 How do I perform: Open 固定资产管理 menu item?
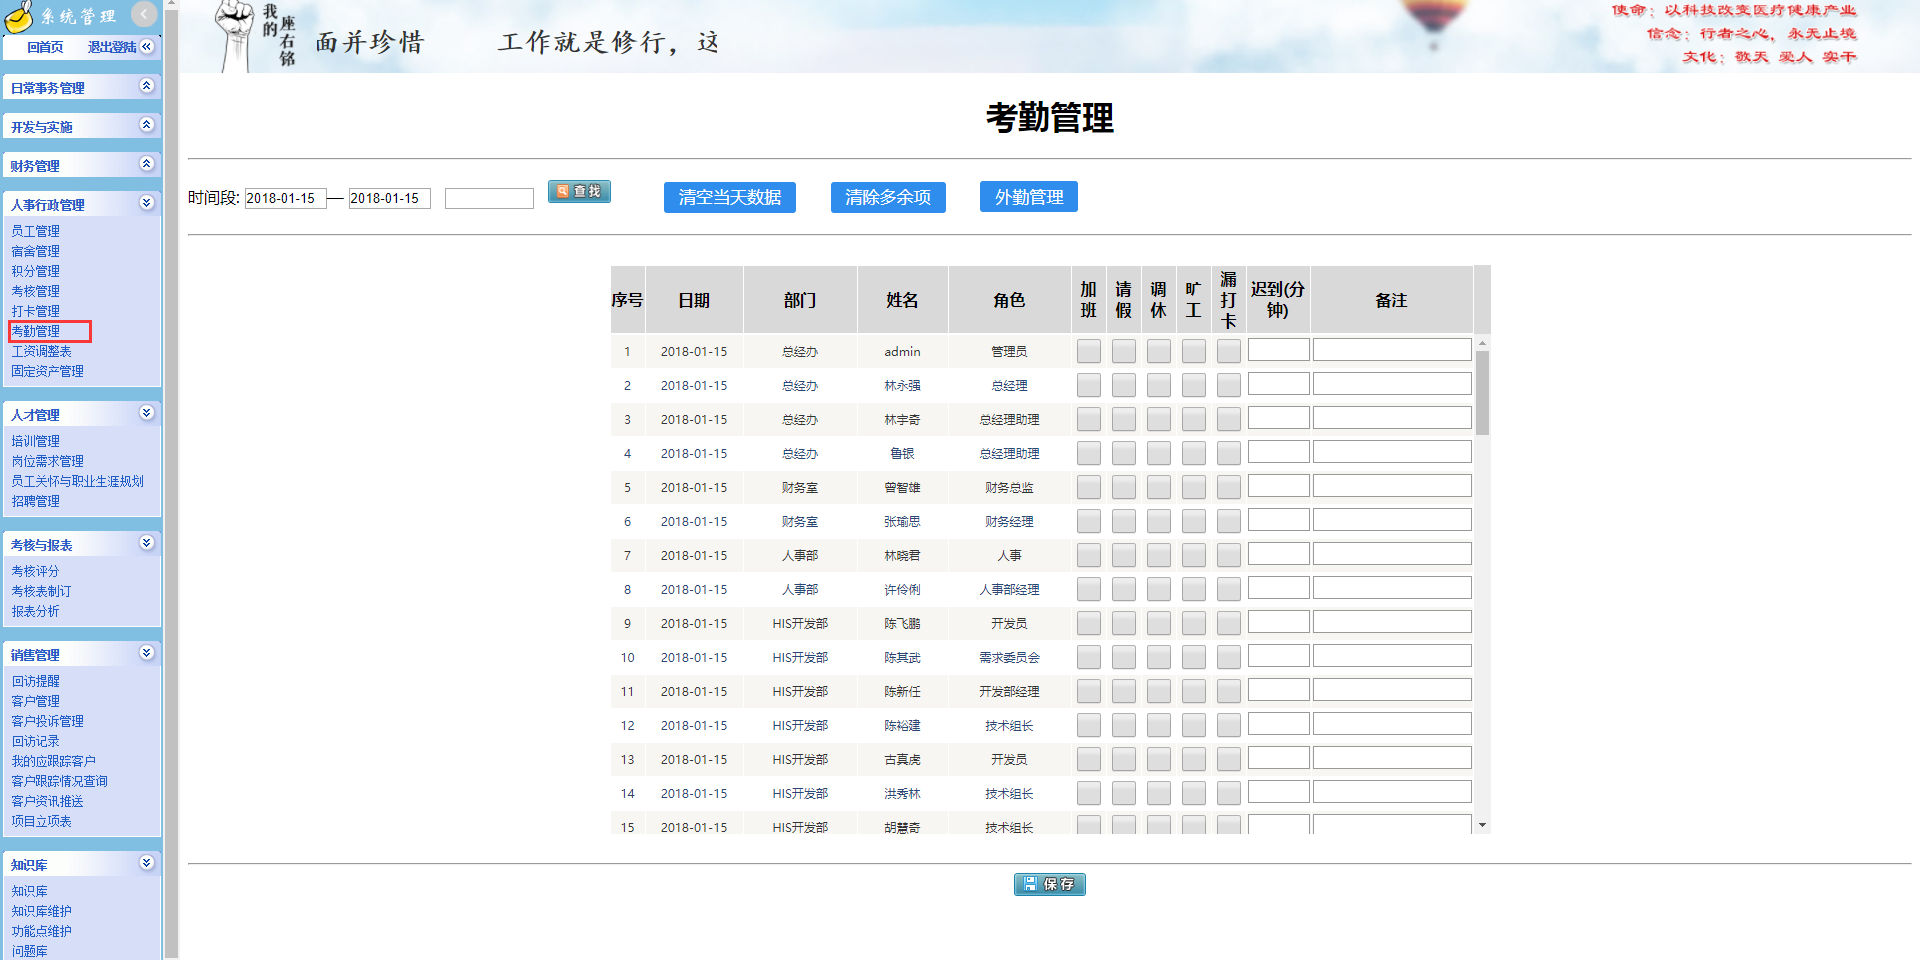[47, 371]
